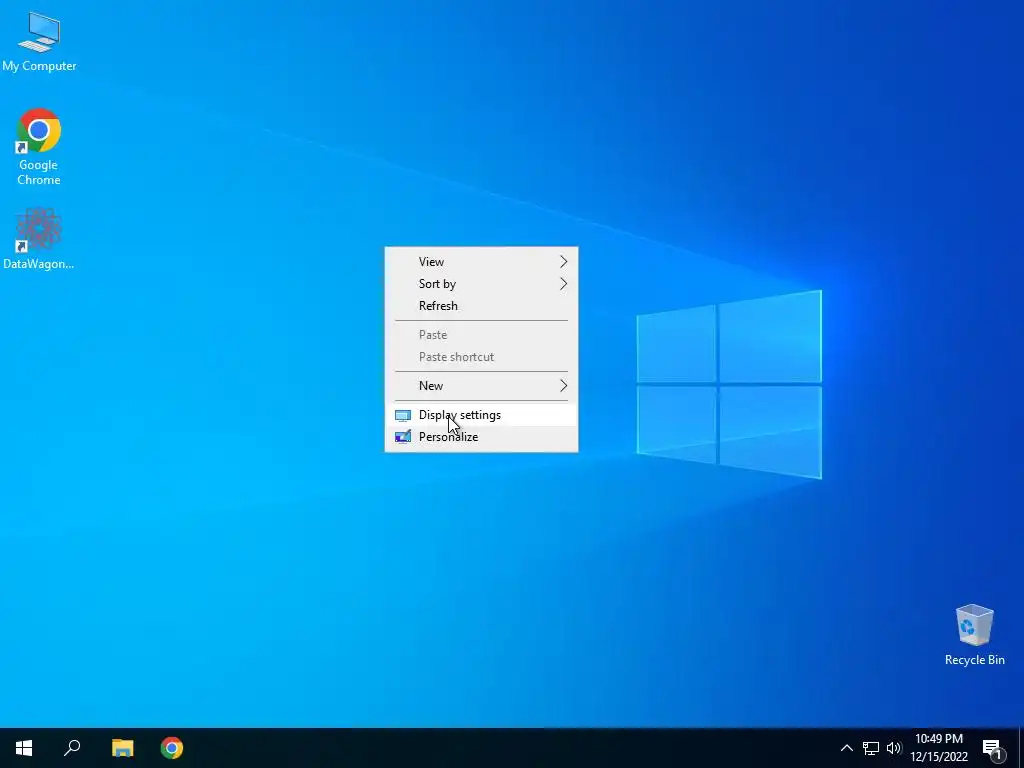Select the Google Chrome desktop shortcut
Screen dimensions: 1024x768
pyautogui.click(x=39, y=146)
